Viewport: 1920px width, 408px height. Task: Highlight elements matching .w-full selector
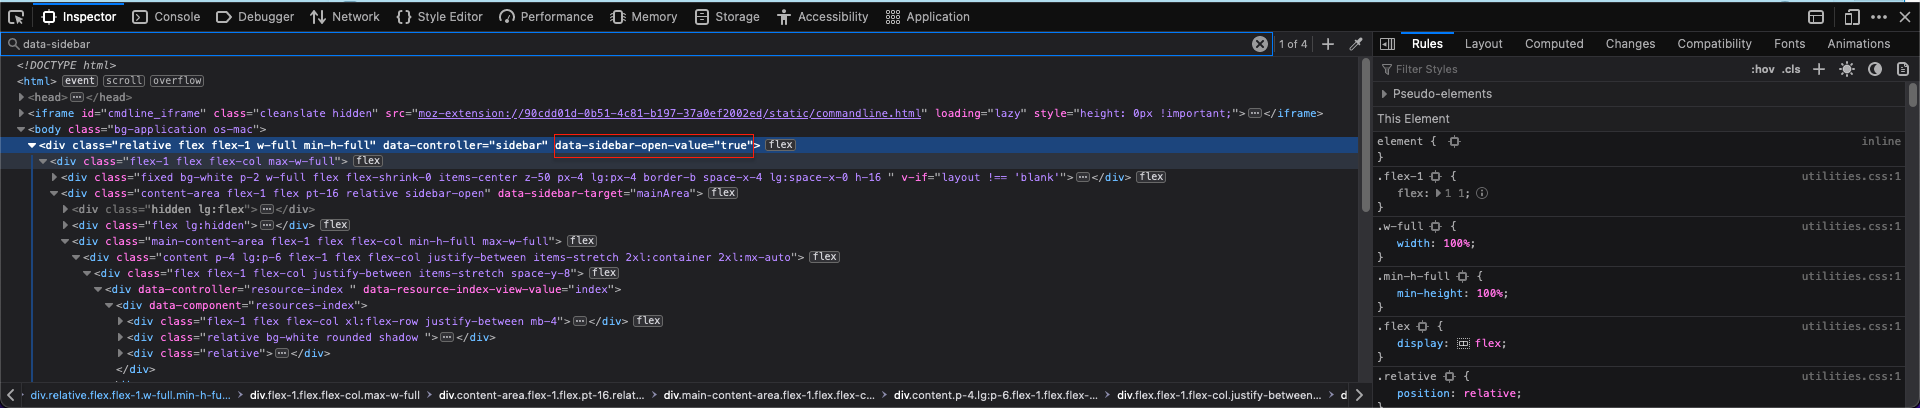(1435, 226)
